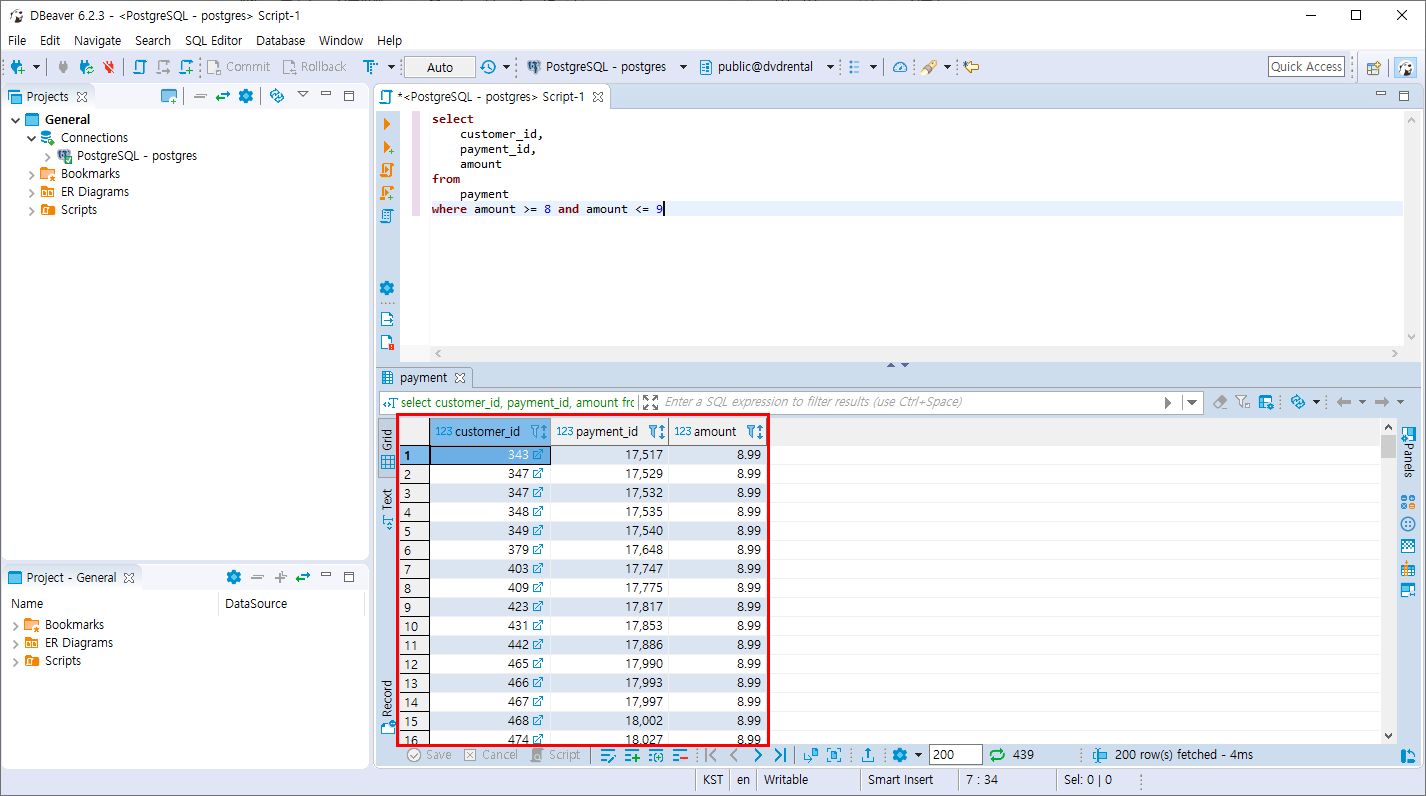The width and height of the screenshot is (1426, 796).
Task: Click the customer_id column header
Action: (x=490, y=432)
